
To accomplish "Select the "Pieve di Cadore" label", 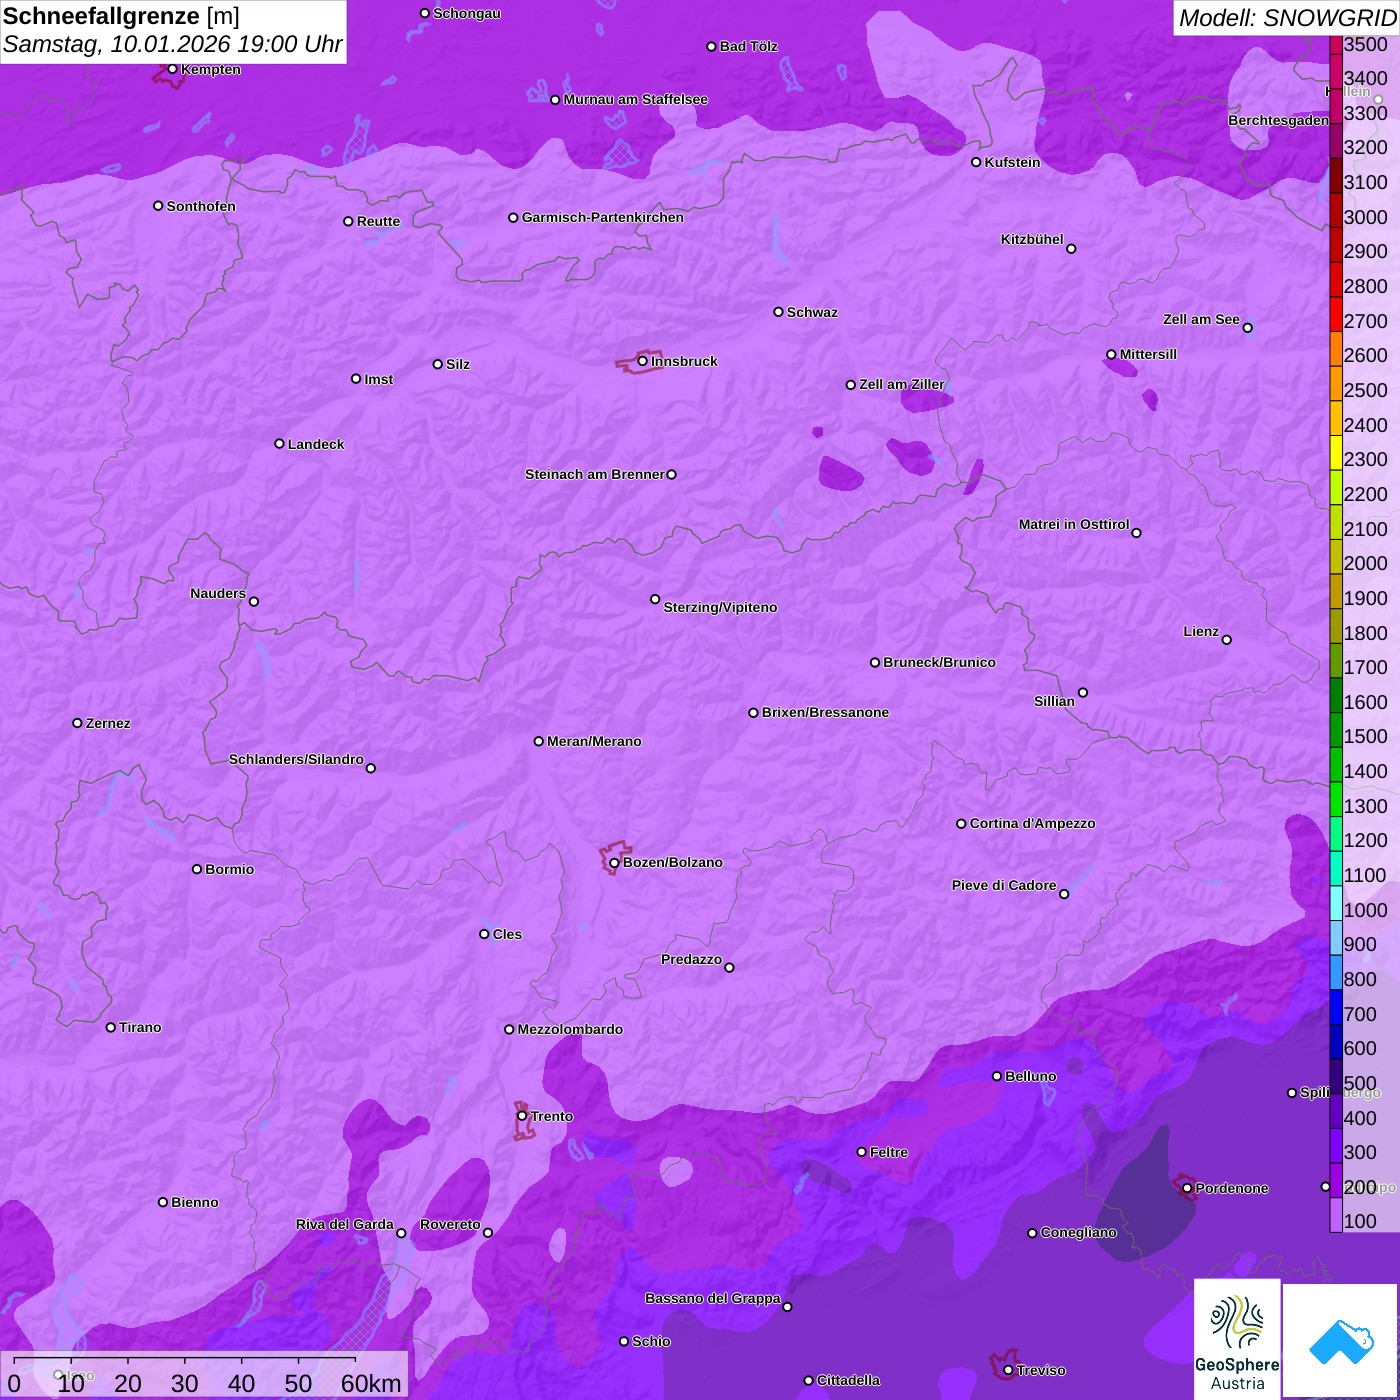I will [x=1004, y=885].
